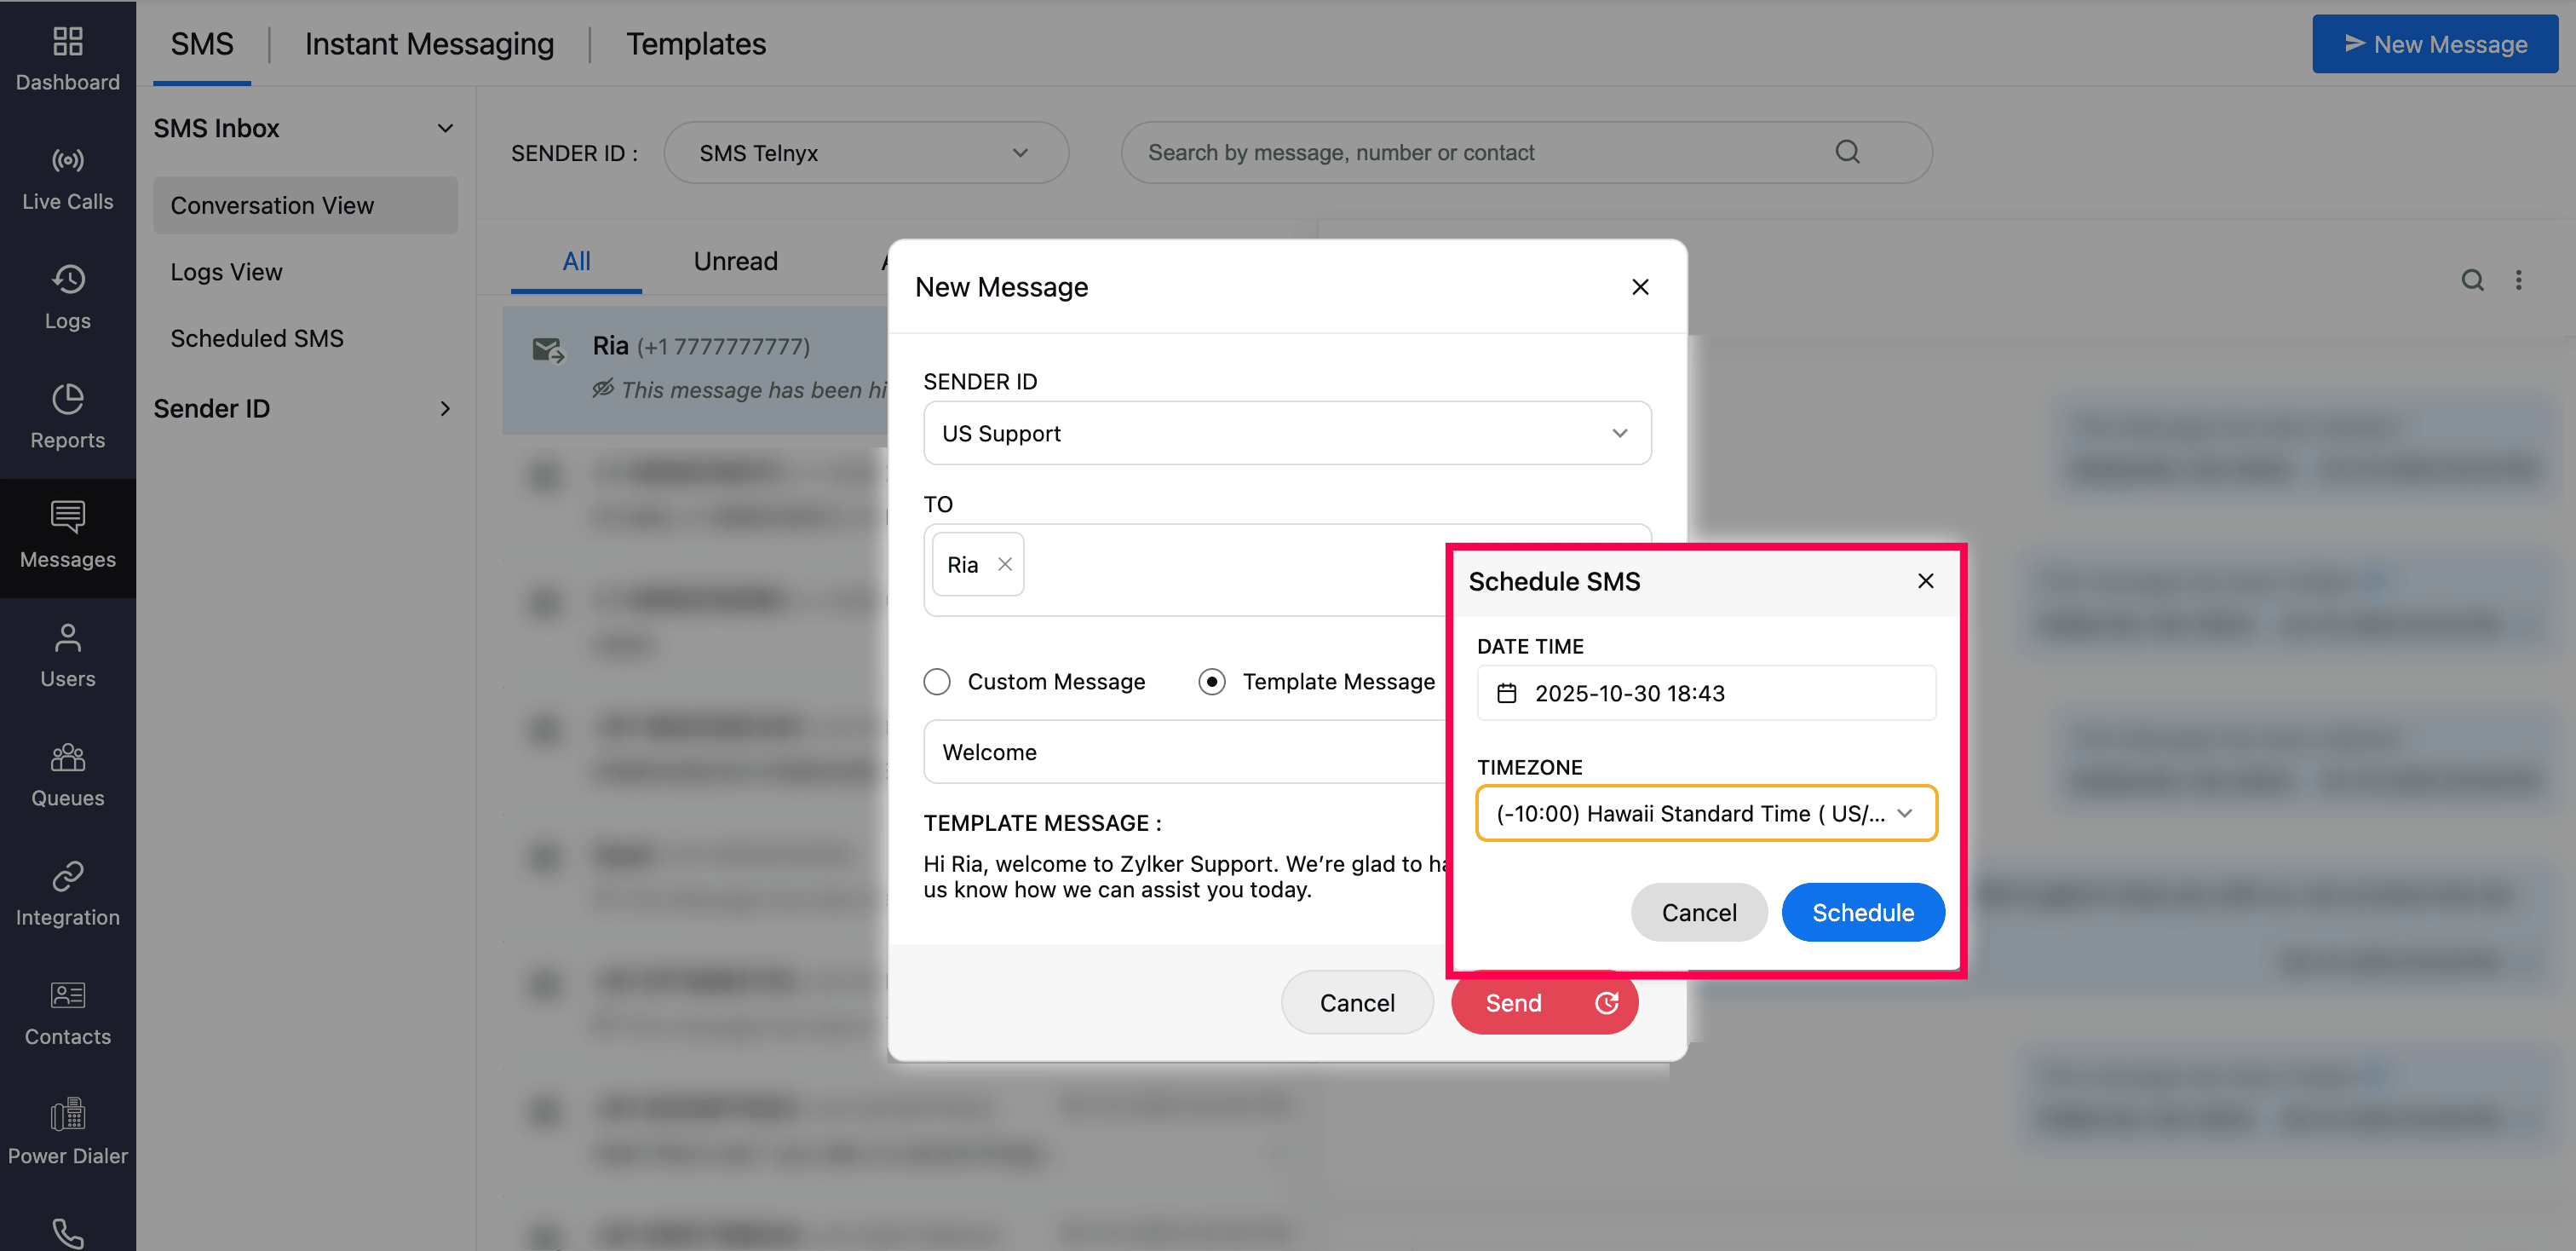Viewport: 2576px width, 1251px height.
Task: Select the Template Message radio option
Action: coord(1211,681)
